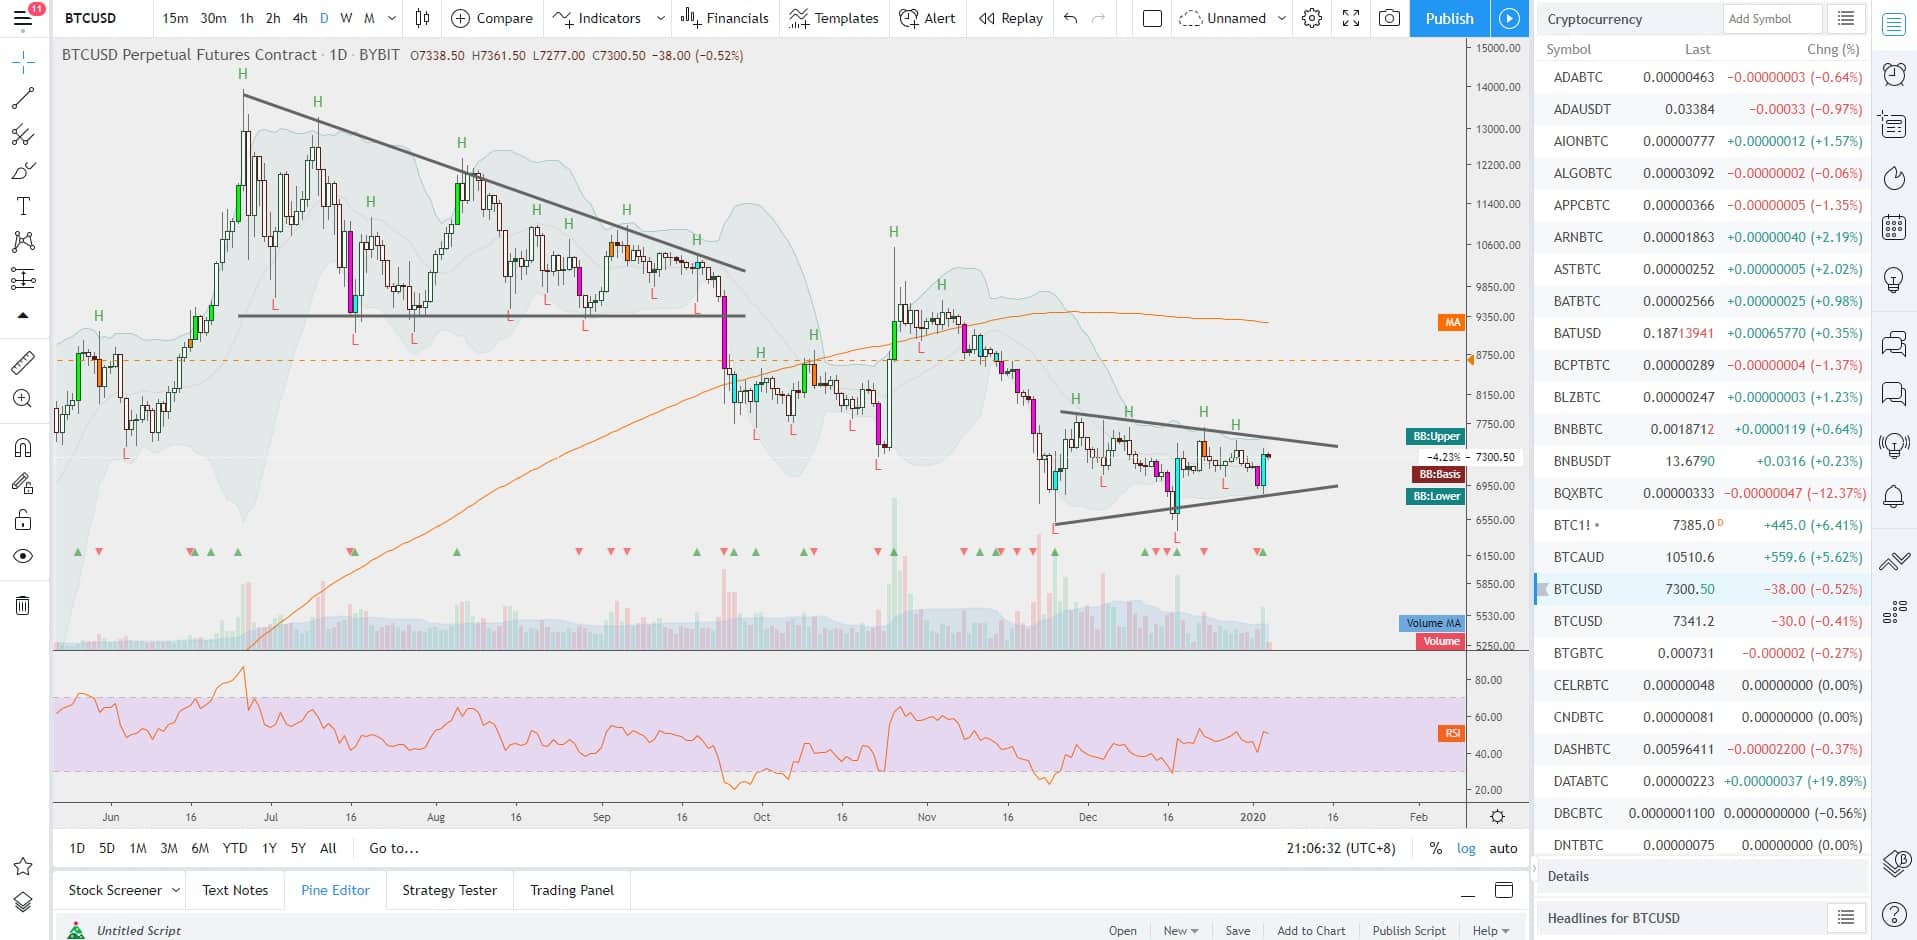Toggle magnet mode

tap(23, 447)
